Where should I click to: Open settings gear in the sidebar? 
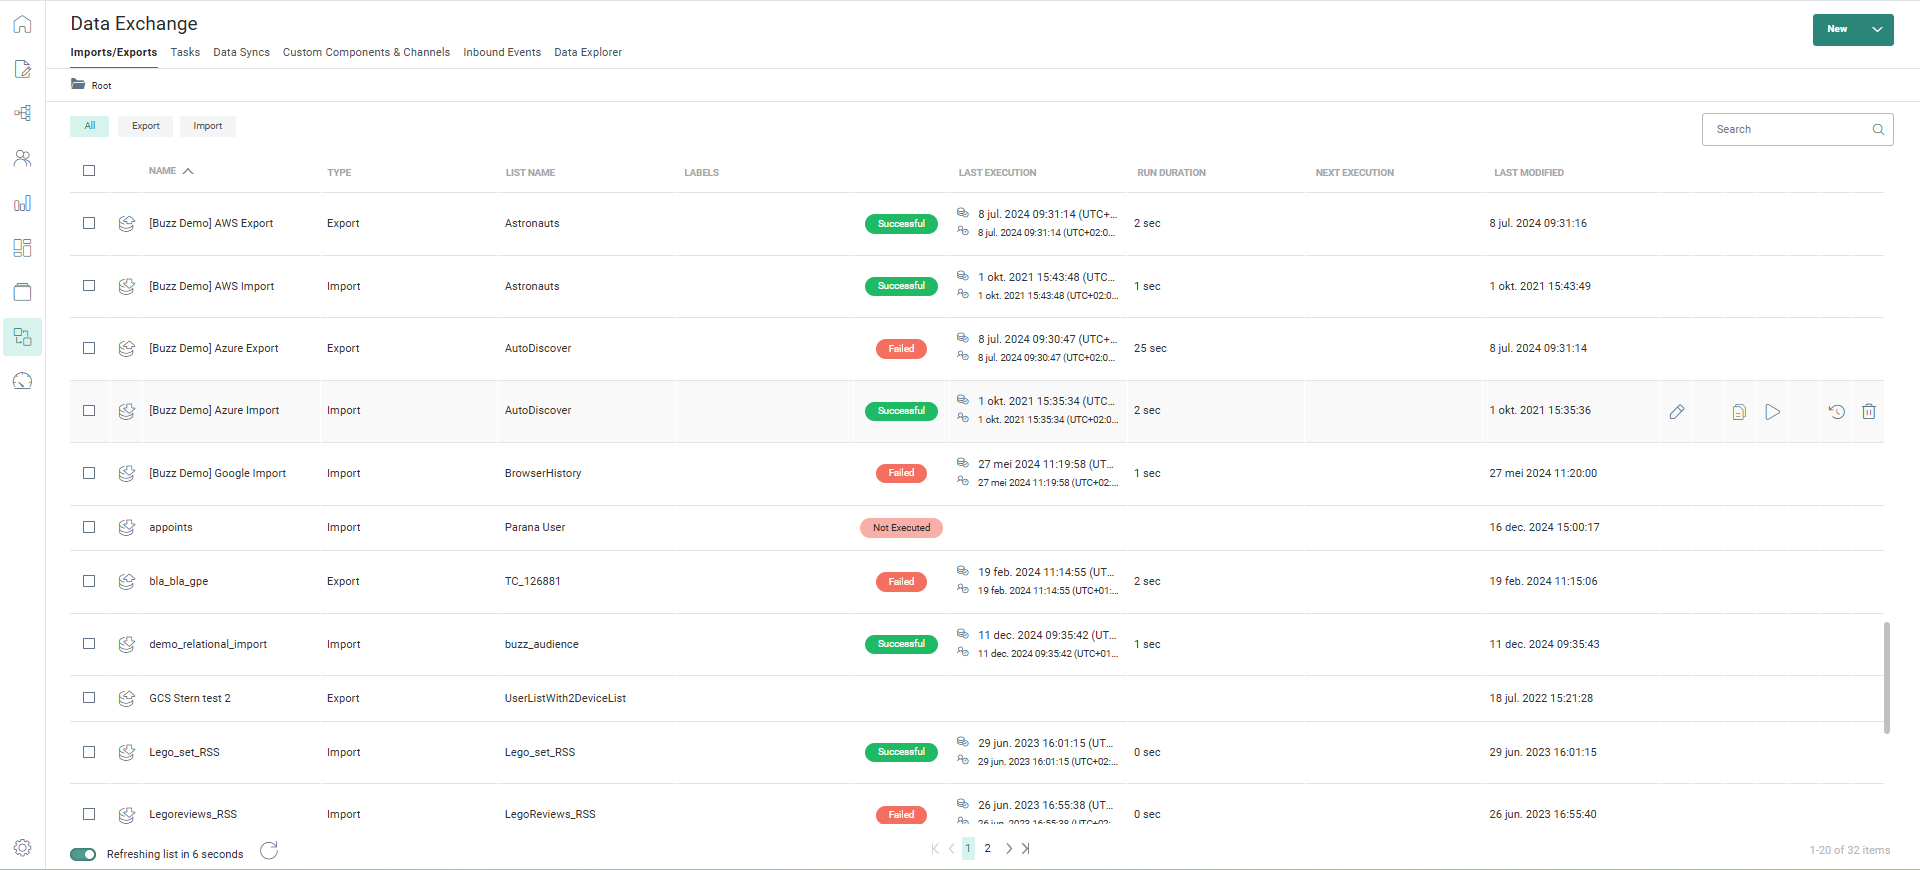coord(22,848)
